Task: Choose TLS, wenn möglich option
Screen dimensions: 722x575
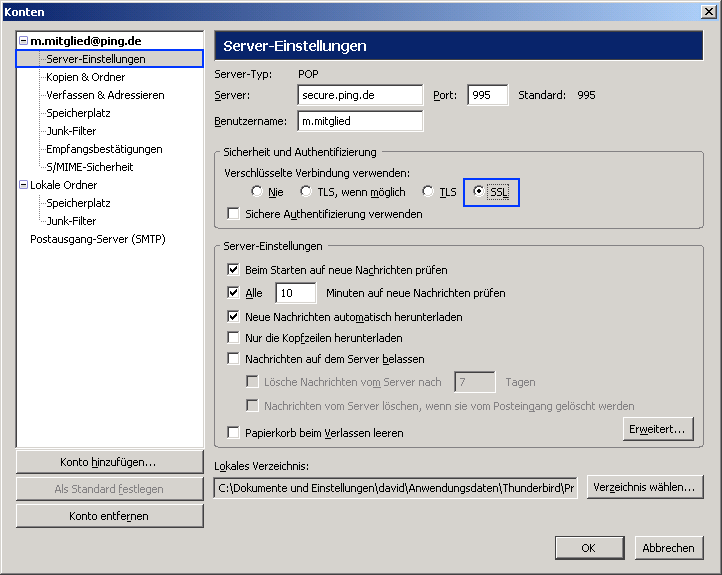Action: (307, 192)
